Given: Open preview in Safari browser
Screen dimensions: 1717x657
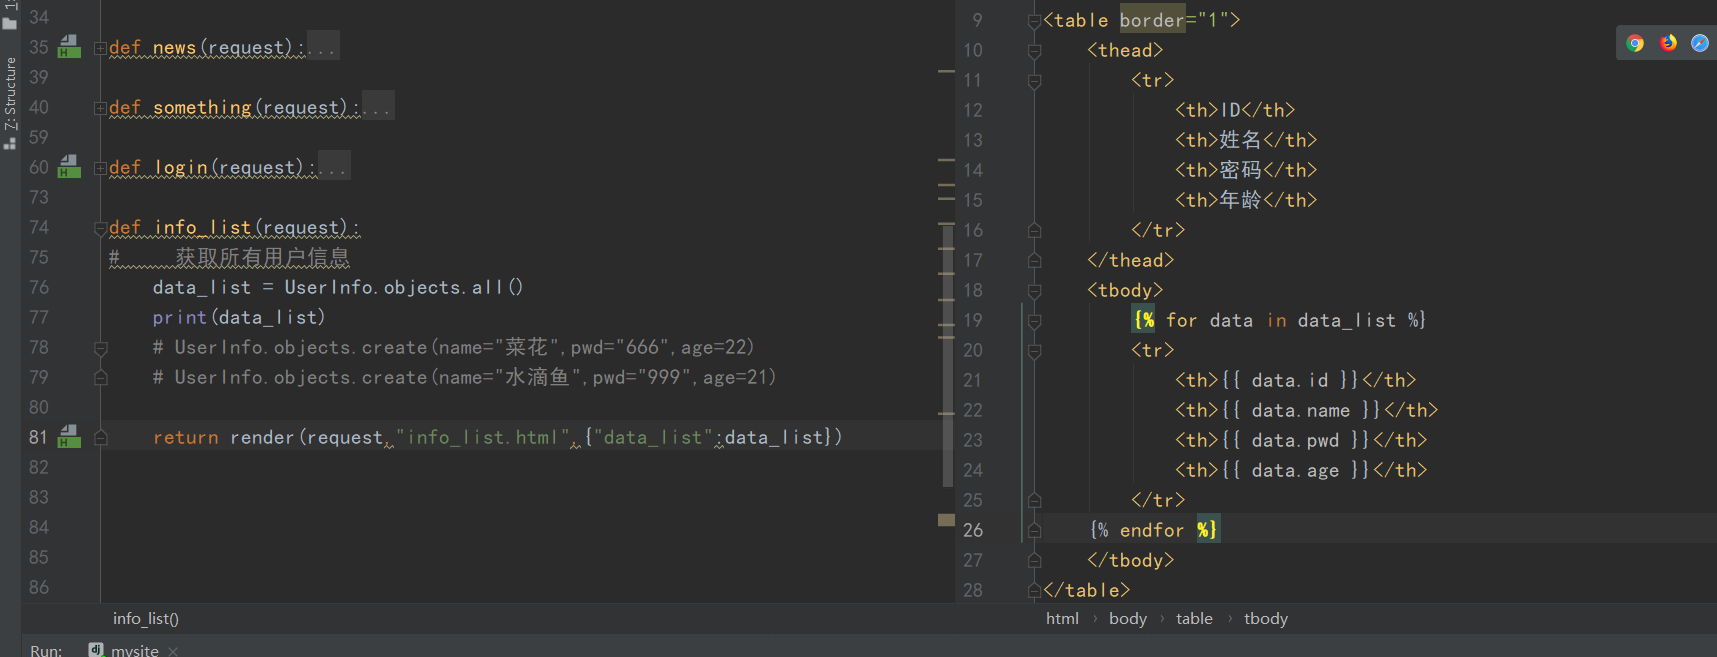Looking at the screenshot, I should pyautogui.click(x=1700, y=43).
